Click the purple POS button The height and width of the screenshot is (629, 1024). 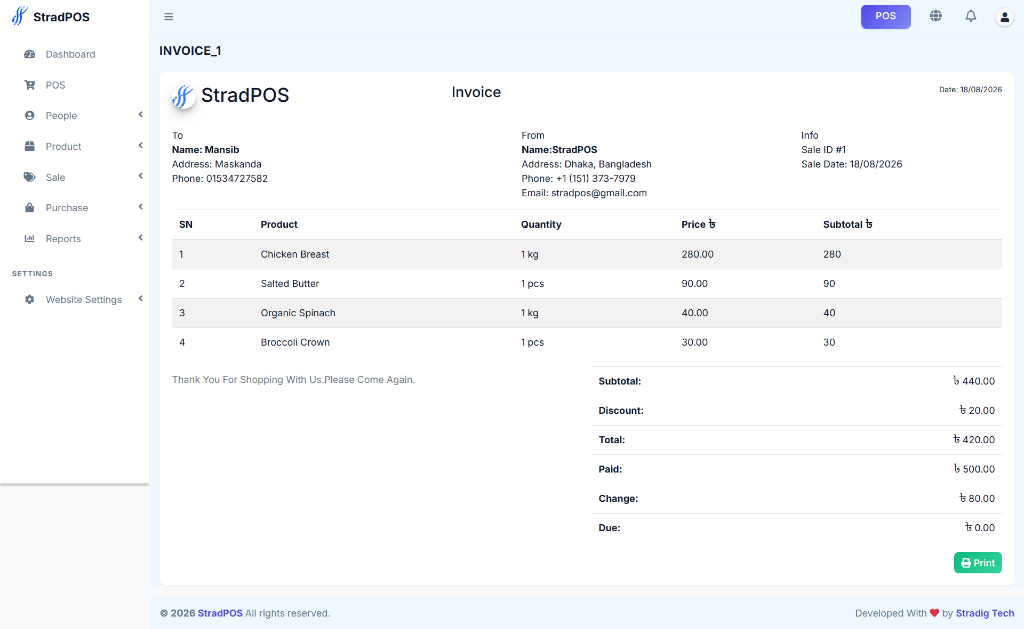pyautogui.click(x=886, y=16)
